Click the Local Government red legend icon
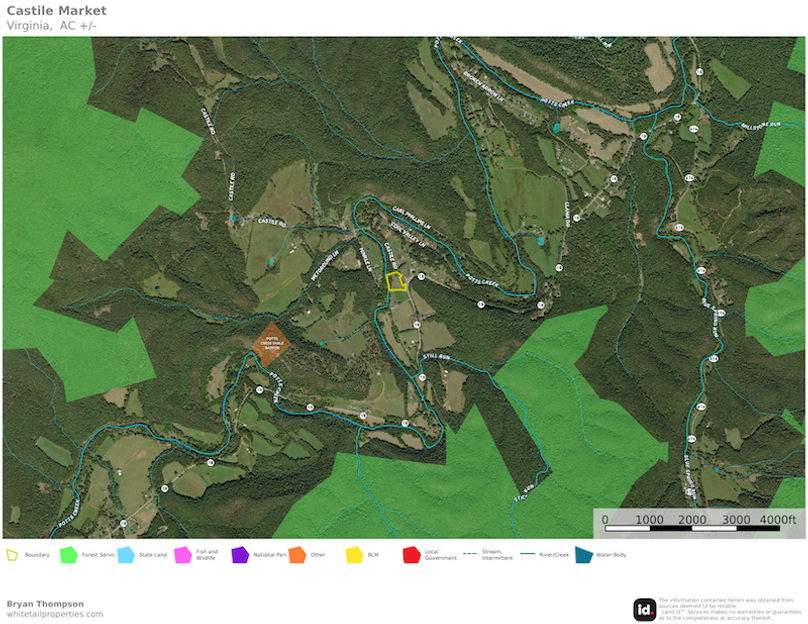This screenshot has height=624, width=808. click(x=411, y=552)
